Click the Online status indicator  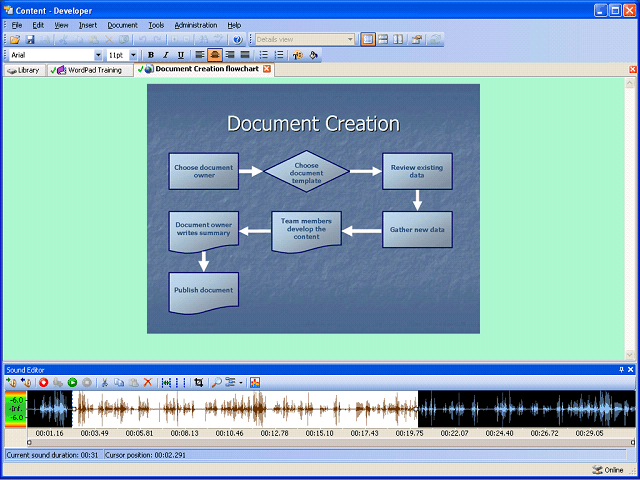[x=608, y=470]
